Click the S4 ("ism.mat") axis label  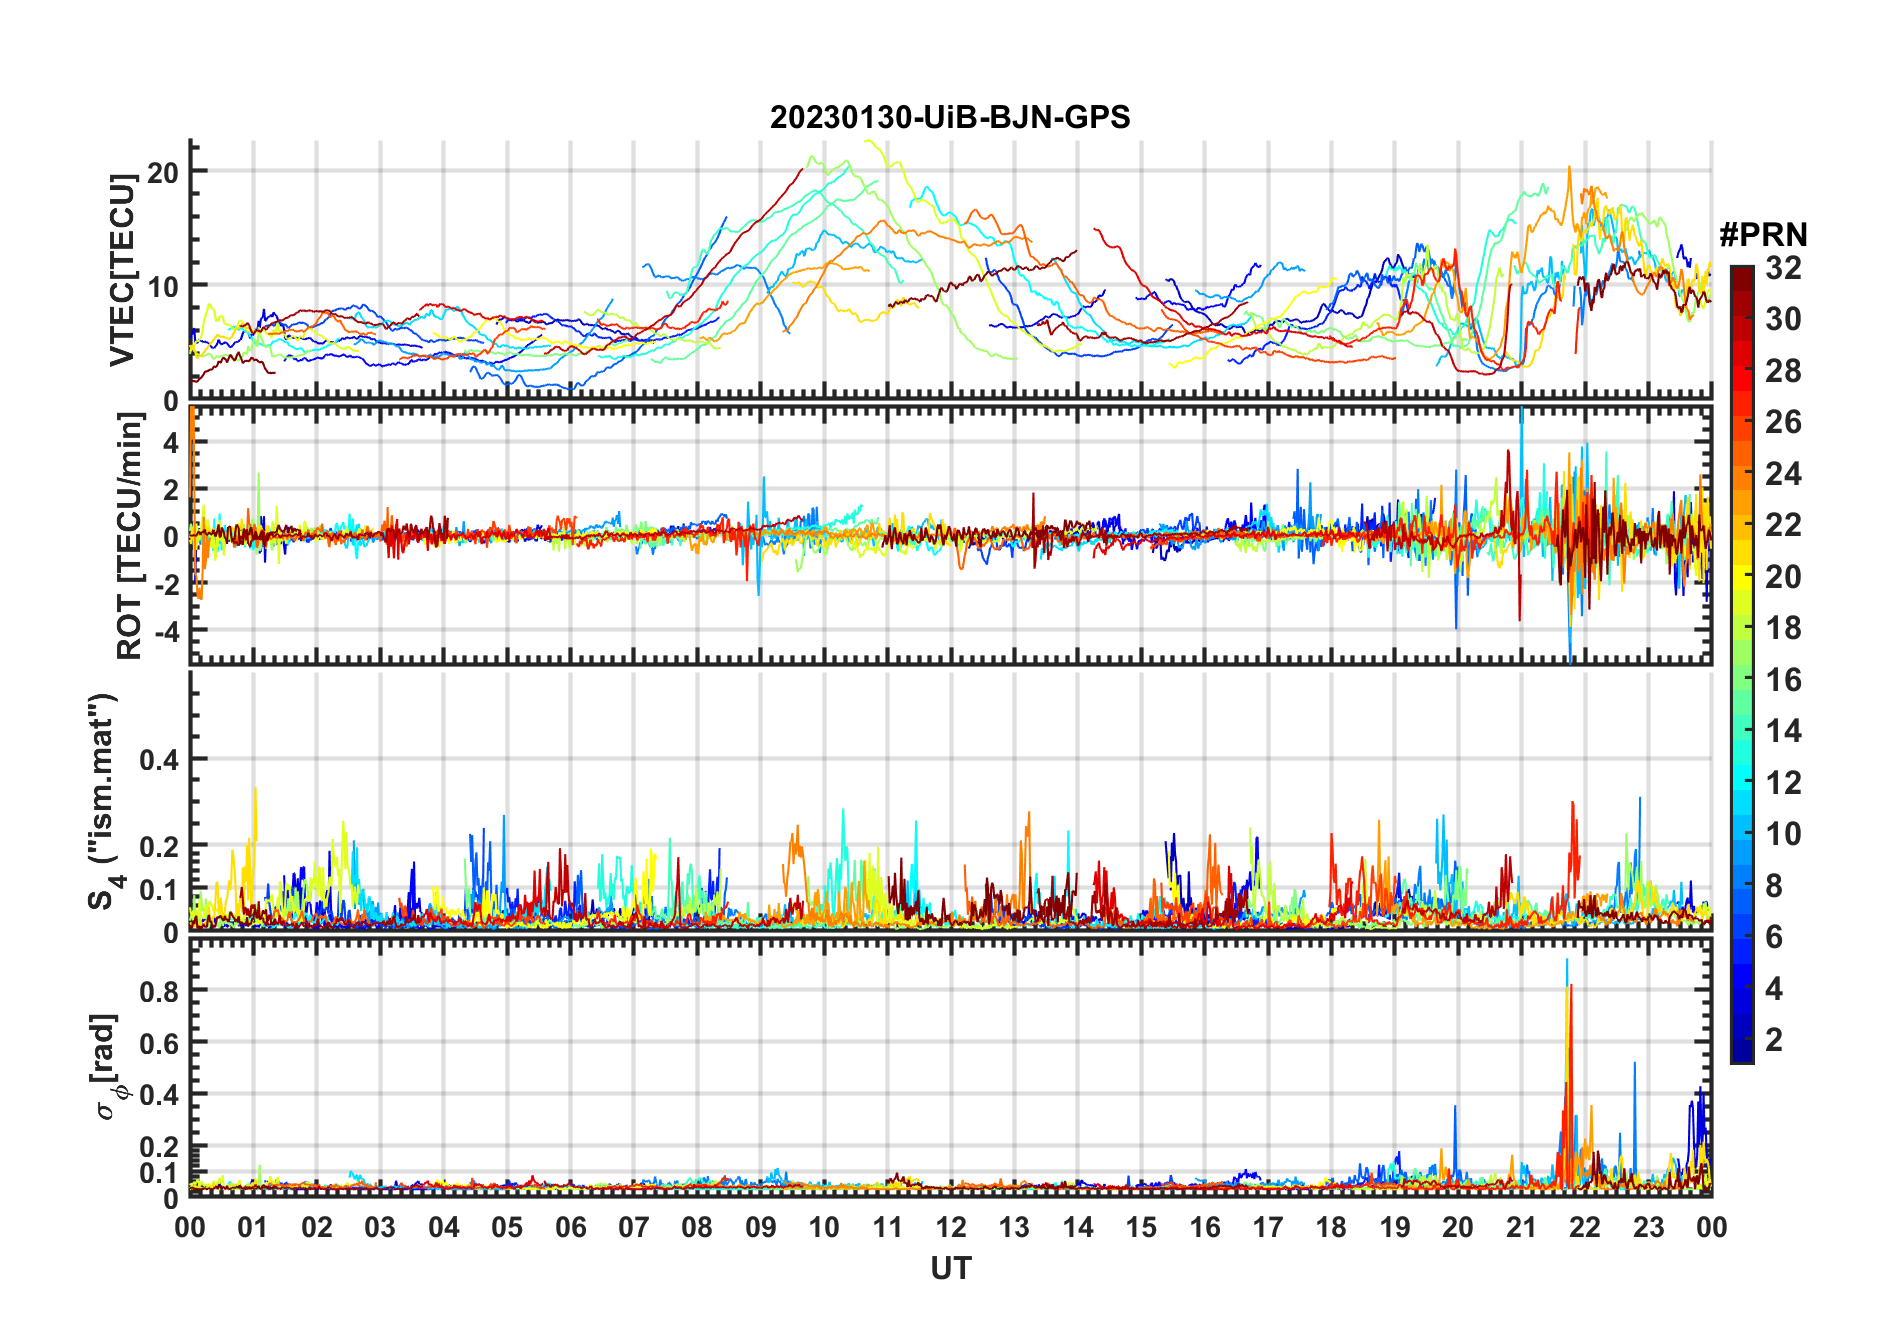click(106, 801)
